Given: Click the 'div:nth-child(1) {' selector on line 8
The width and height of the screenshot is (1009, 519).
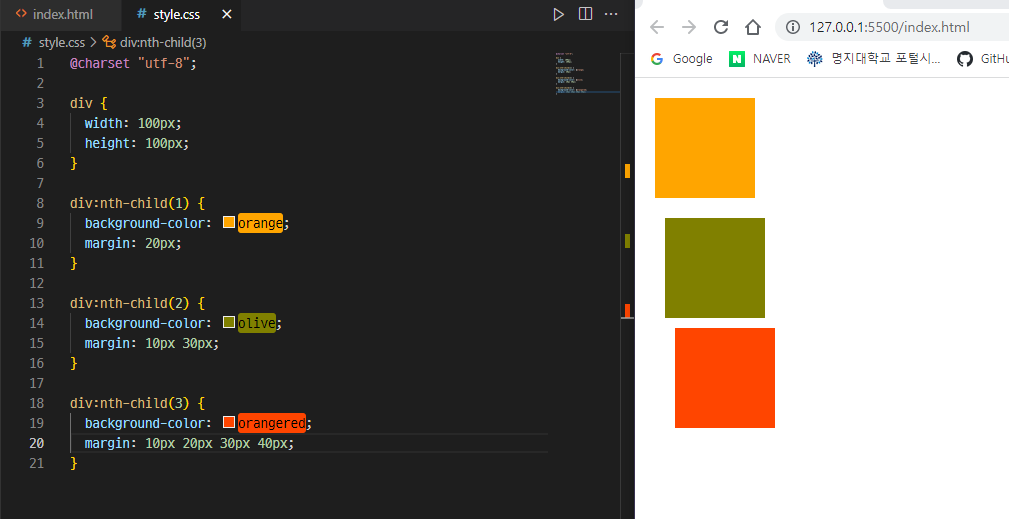Looking at the screenshot, I should click(x=137, y=203).
